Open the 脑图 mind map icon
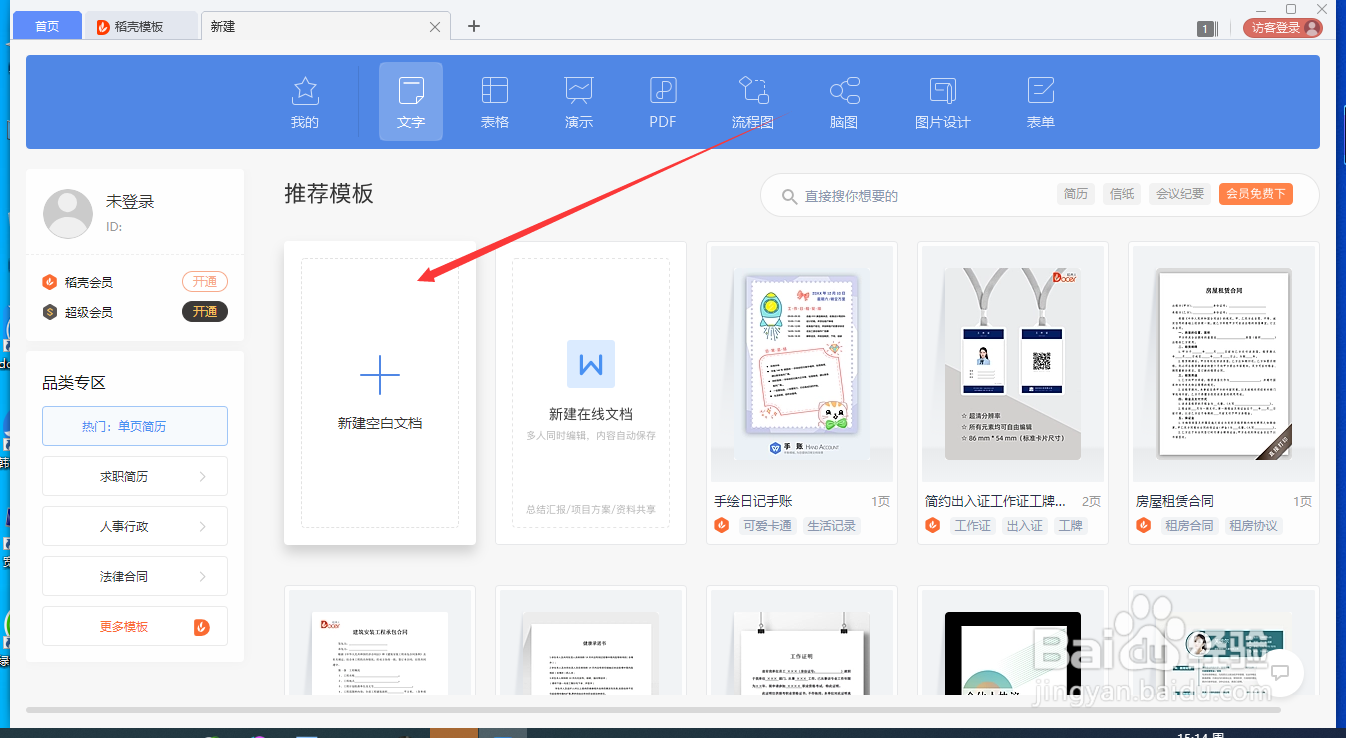Screen dimensions: 1346x738 pos(844,100)
